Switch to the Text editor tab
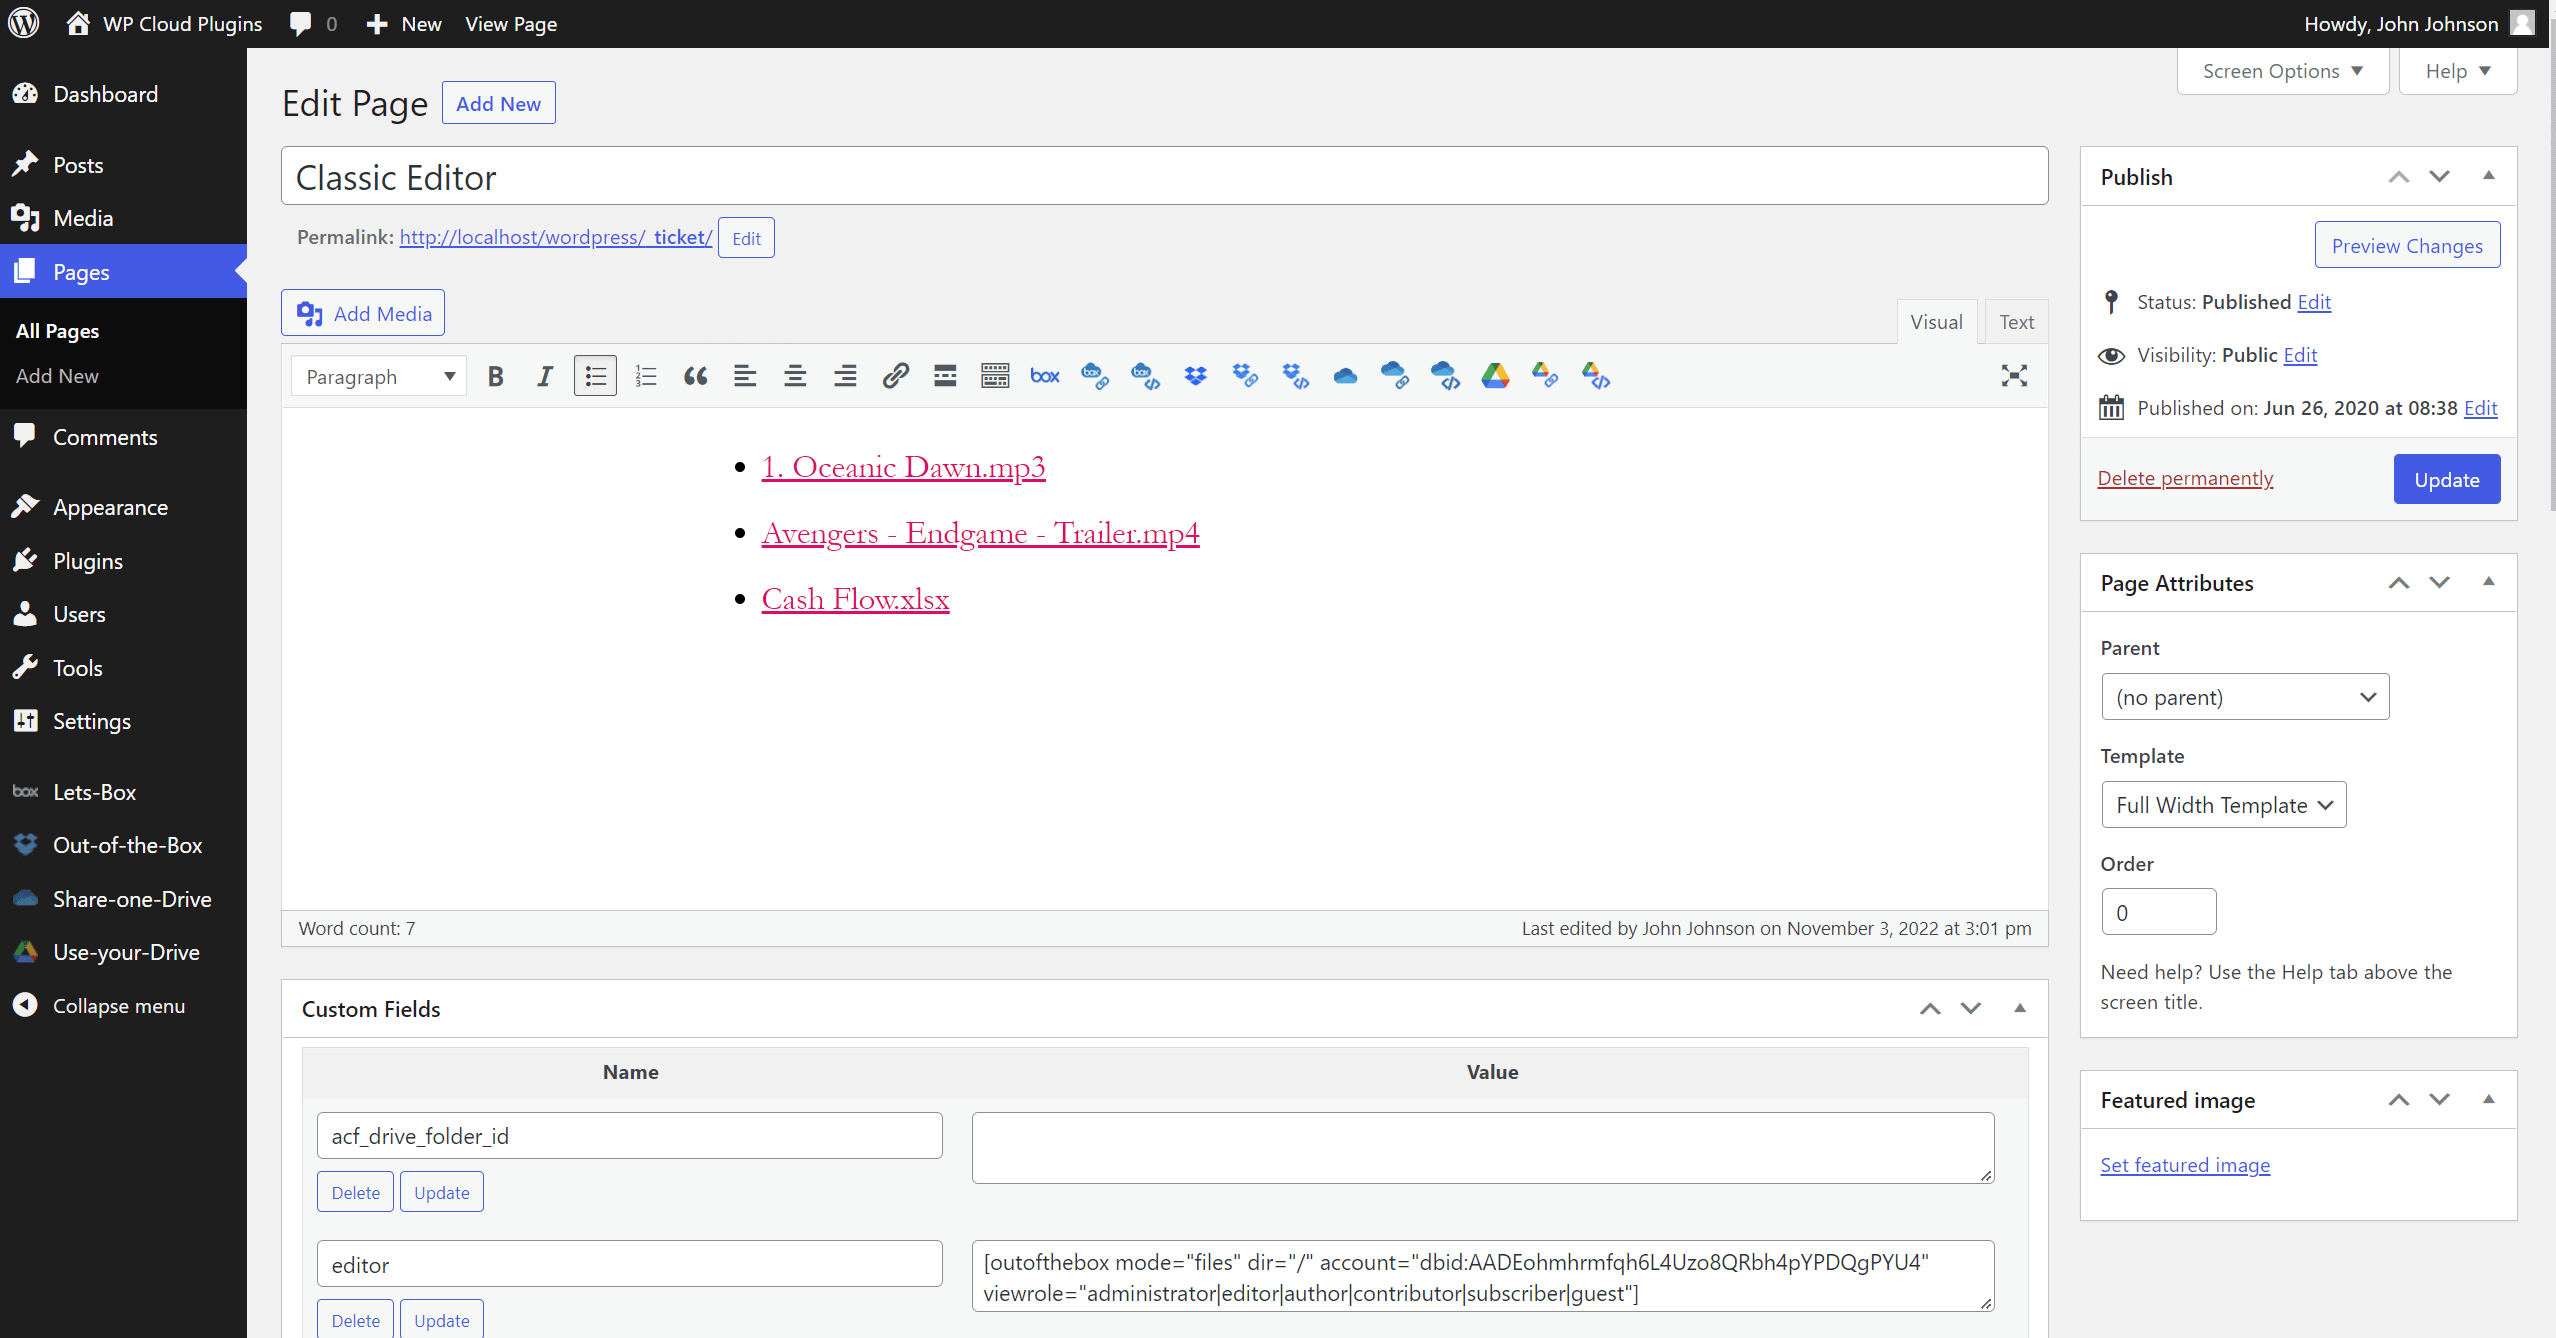The image size is (2556, 1338). 2016,322
